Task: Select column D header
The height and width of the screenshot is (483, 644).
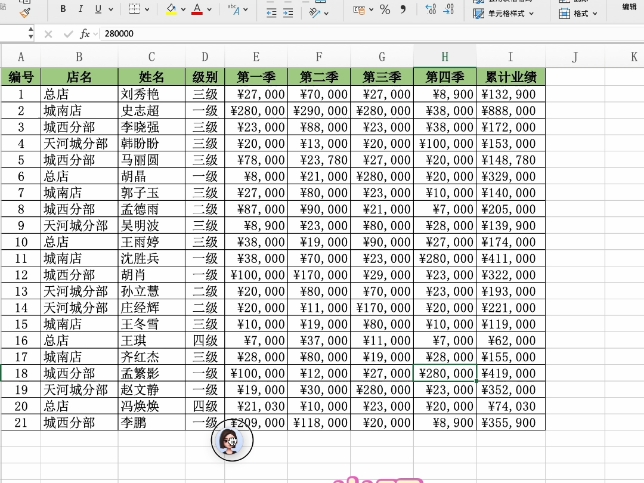Action: (x=205, y=57)
